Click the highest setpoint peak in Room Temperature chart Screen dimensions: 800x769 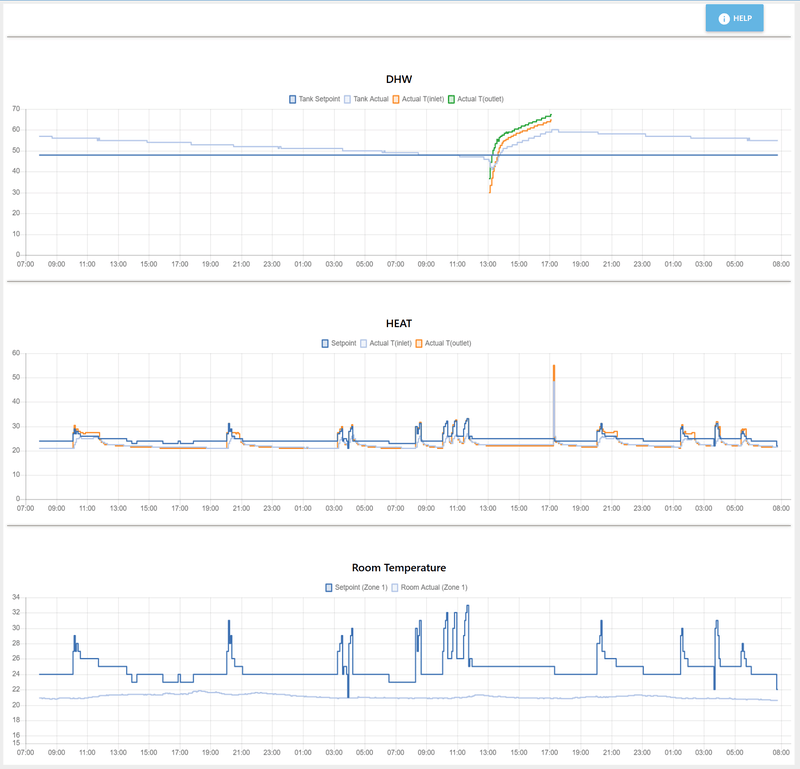468,606
